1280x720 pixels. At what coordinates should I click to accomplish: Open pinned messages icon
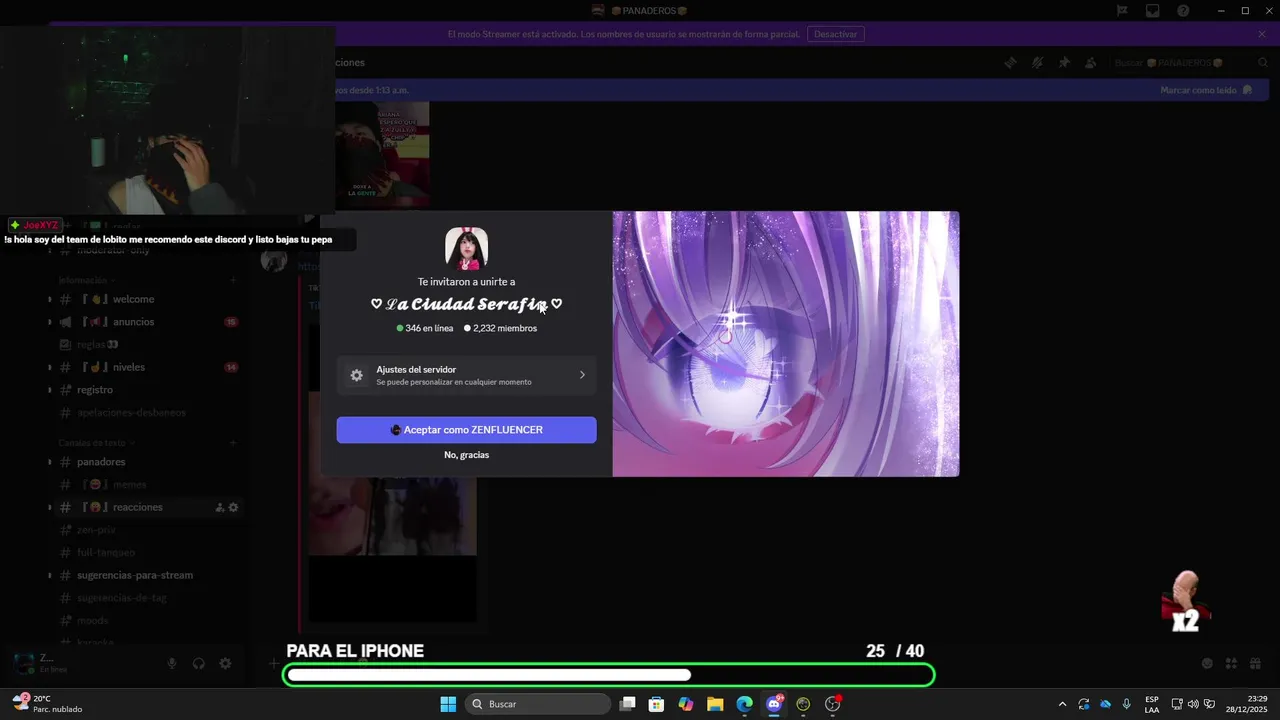pyautogui.click(x=1064, y=62)
